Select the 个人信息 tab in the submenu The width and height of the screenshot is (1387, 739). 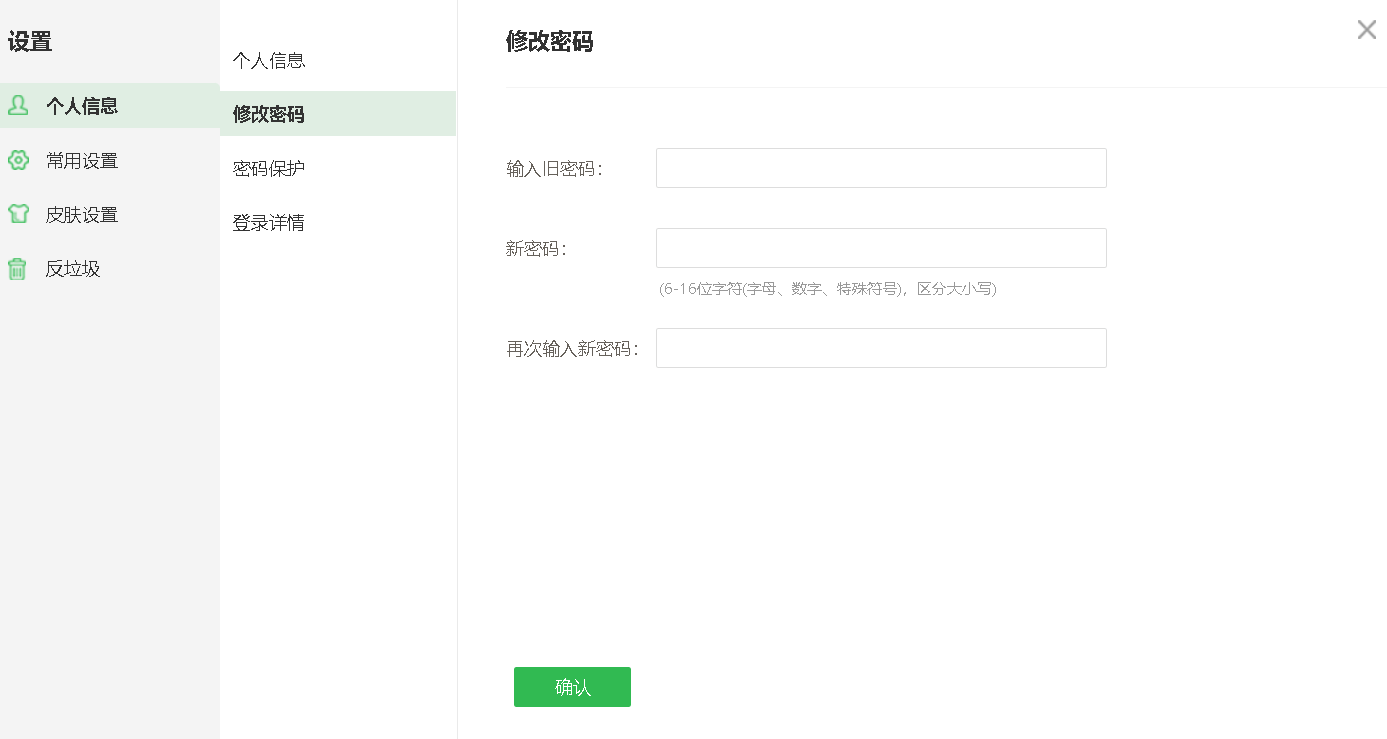[268, 60]
